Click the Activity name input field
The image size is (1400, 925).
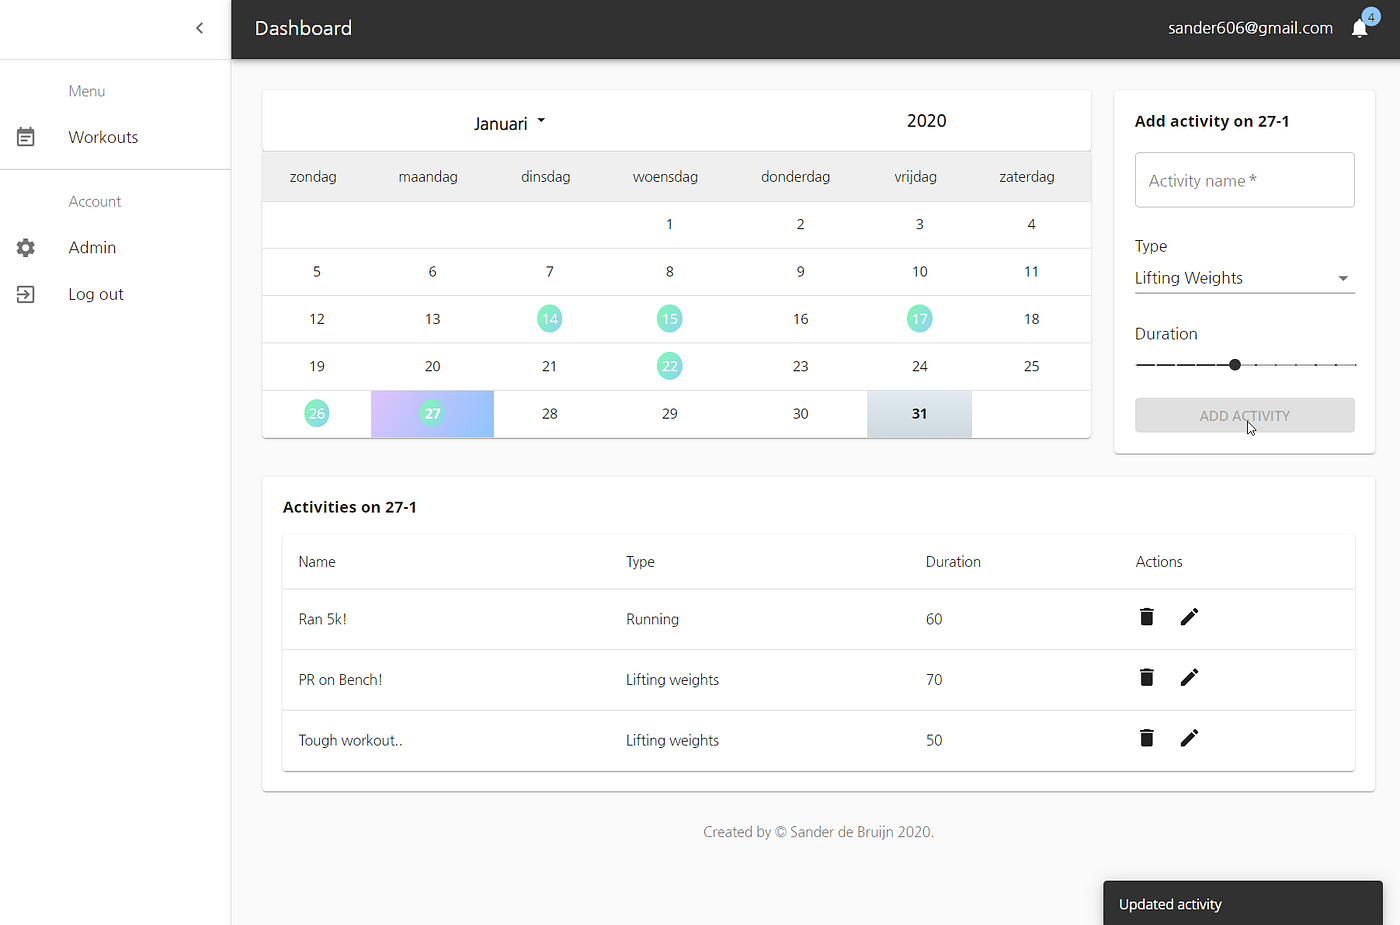(1244, 180)
